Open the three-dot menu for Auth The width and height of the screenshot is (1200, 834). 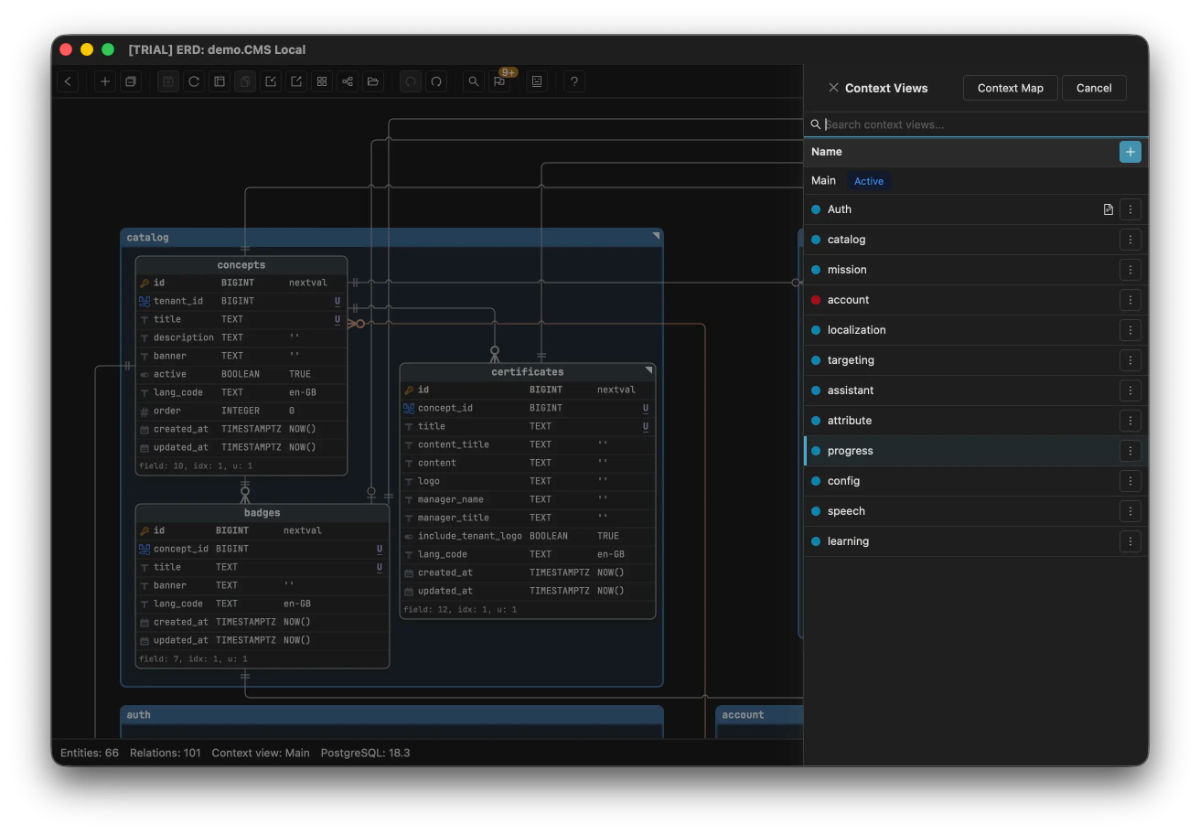coord(1130,210)
